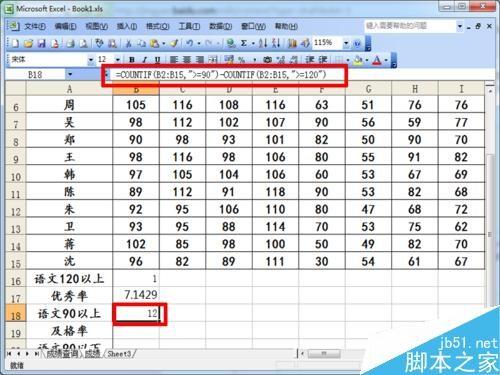Apply Percent style format
Screen dimensions: 500x375
(241, 60)
